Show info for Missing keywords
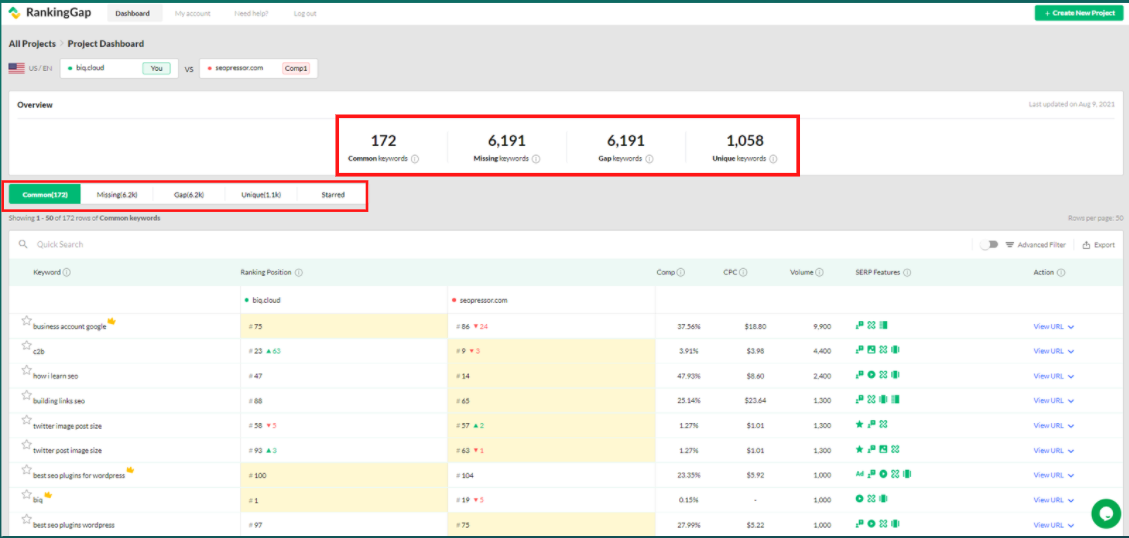The image size is (1129, 538). point(536,158)
